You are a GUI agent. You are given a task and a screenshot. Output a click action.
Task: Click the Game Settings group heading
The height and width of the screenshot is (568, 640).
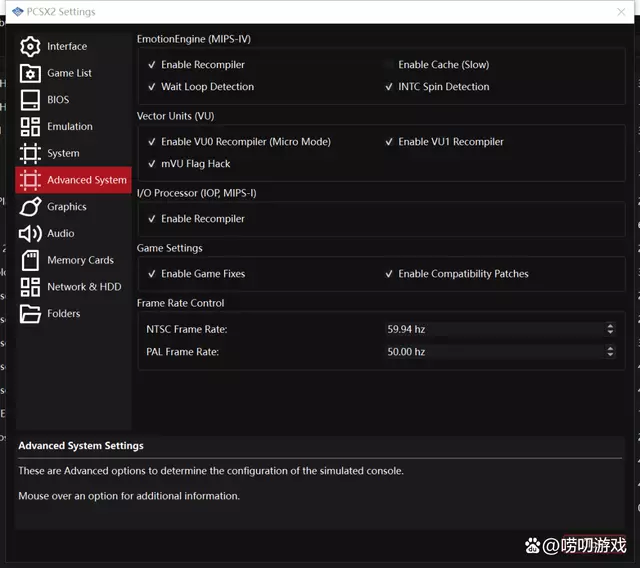click(x=170, y=248)
